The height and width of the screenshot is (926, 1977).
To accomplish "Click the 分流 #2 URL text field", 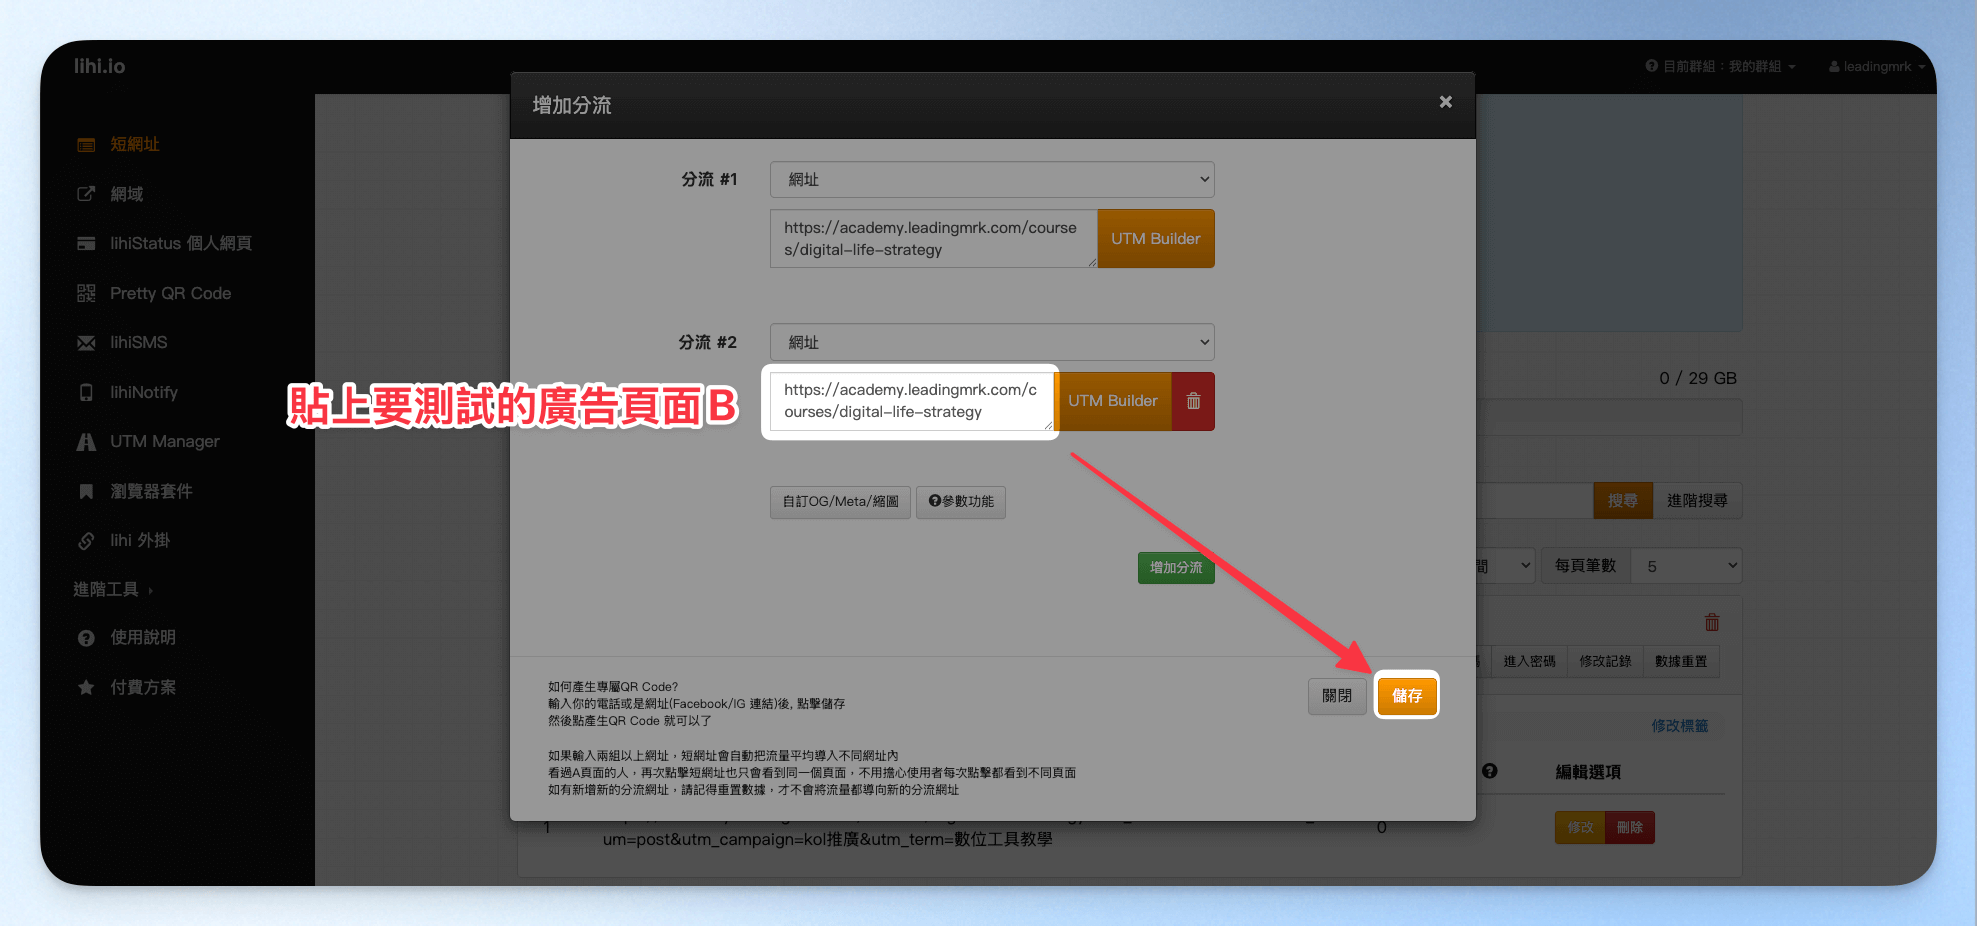I will 911,401.
